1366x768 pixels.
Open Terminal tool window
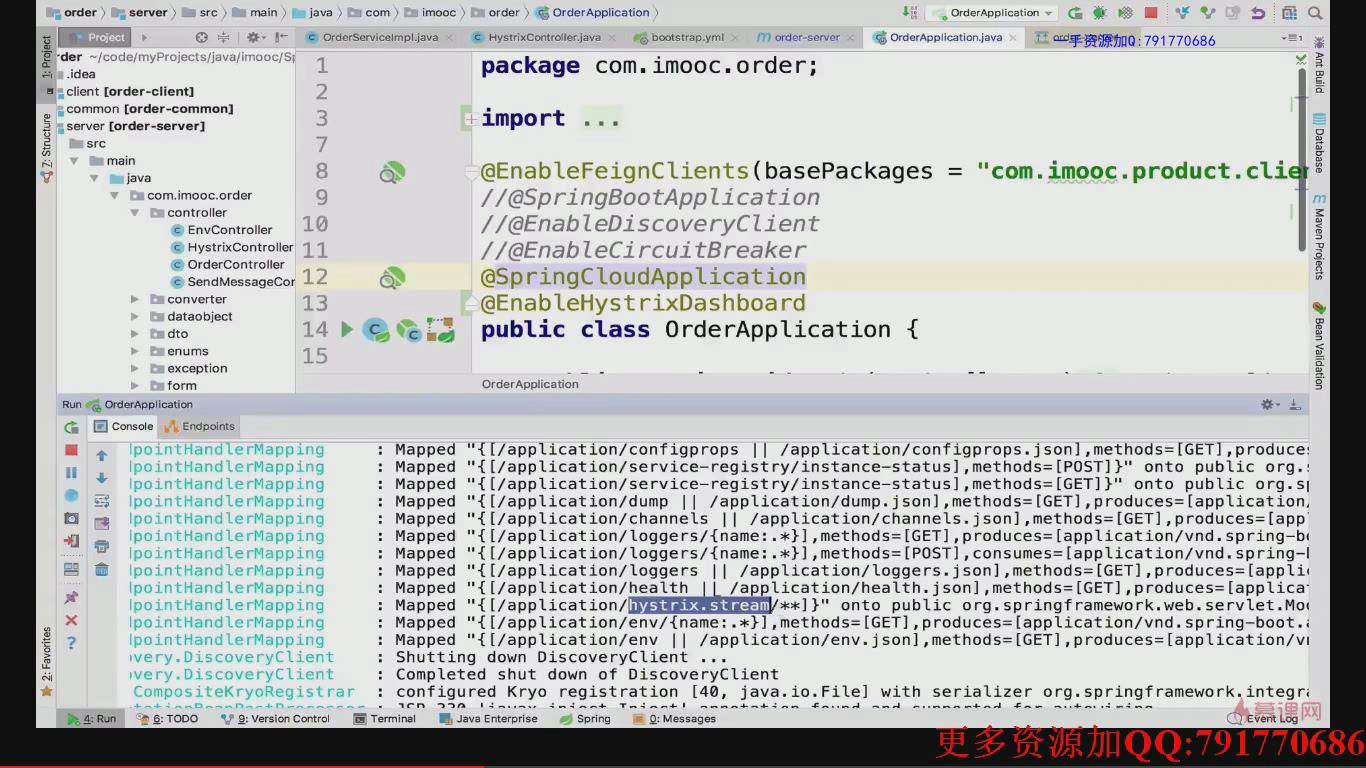[x=384, y=718]
